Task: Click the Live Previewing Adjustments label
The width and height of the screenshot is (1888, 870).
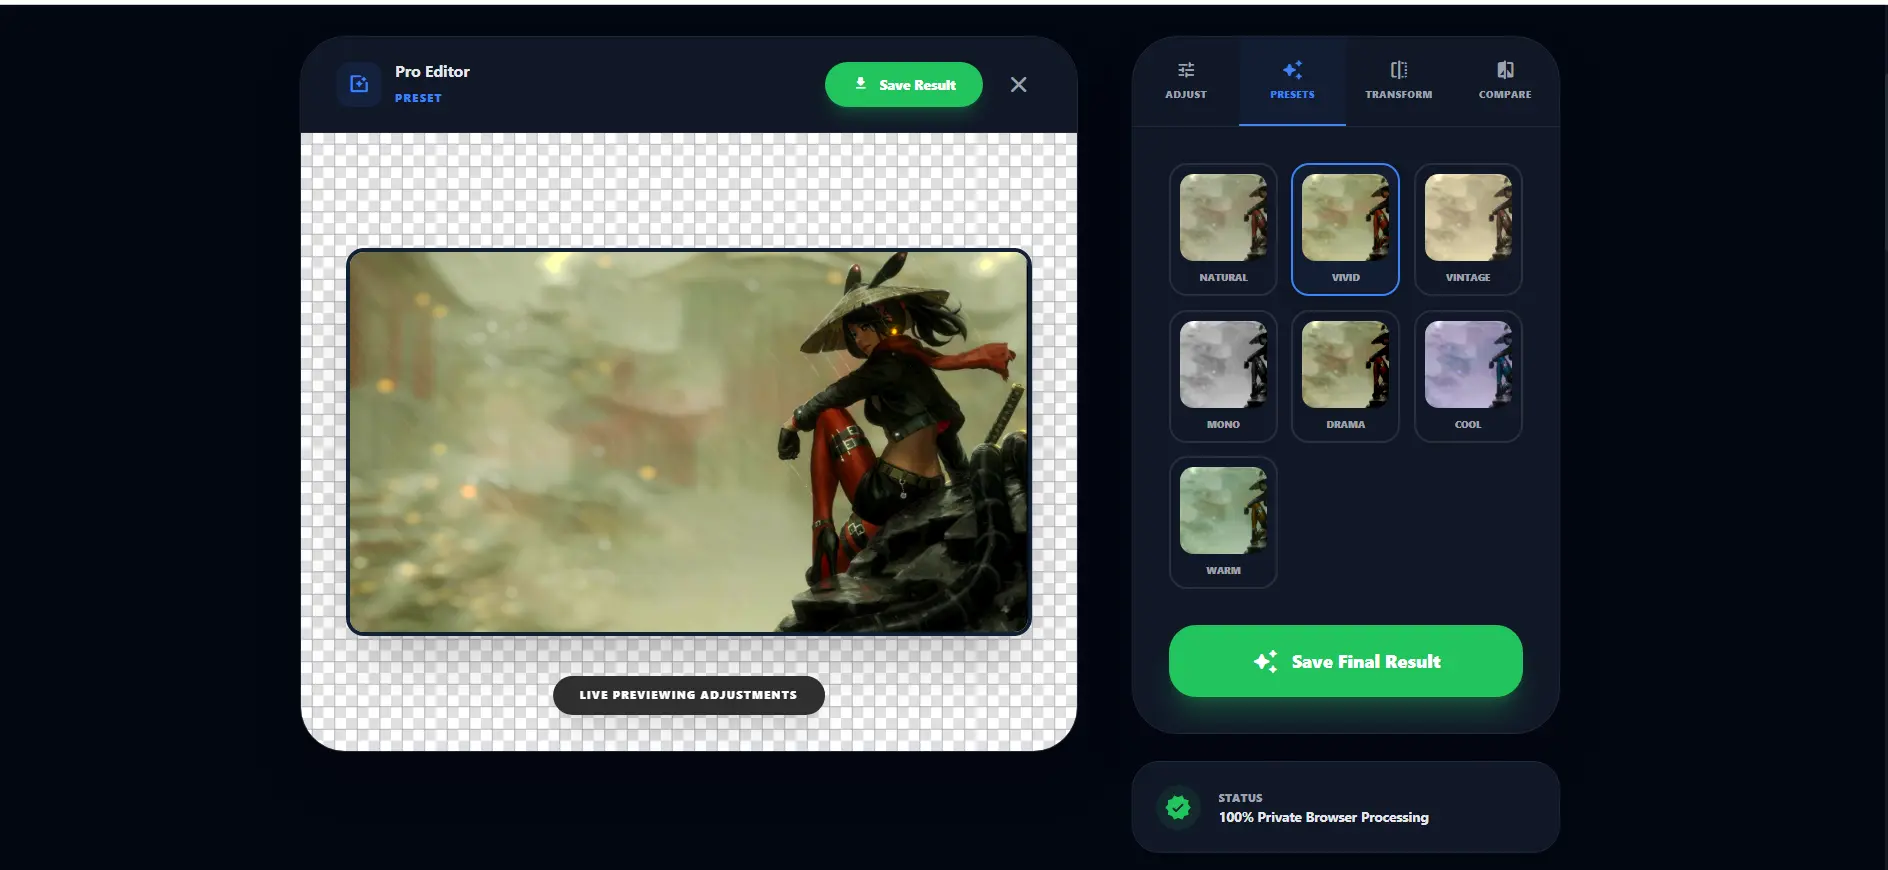Action: point(689,695)
